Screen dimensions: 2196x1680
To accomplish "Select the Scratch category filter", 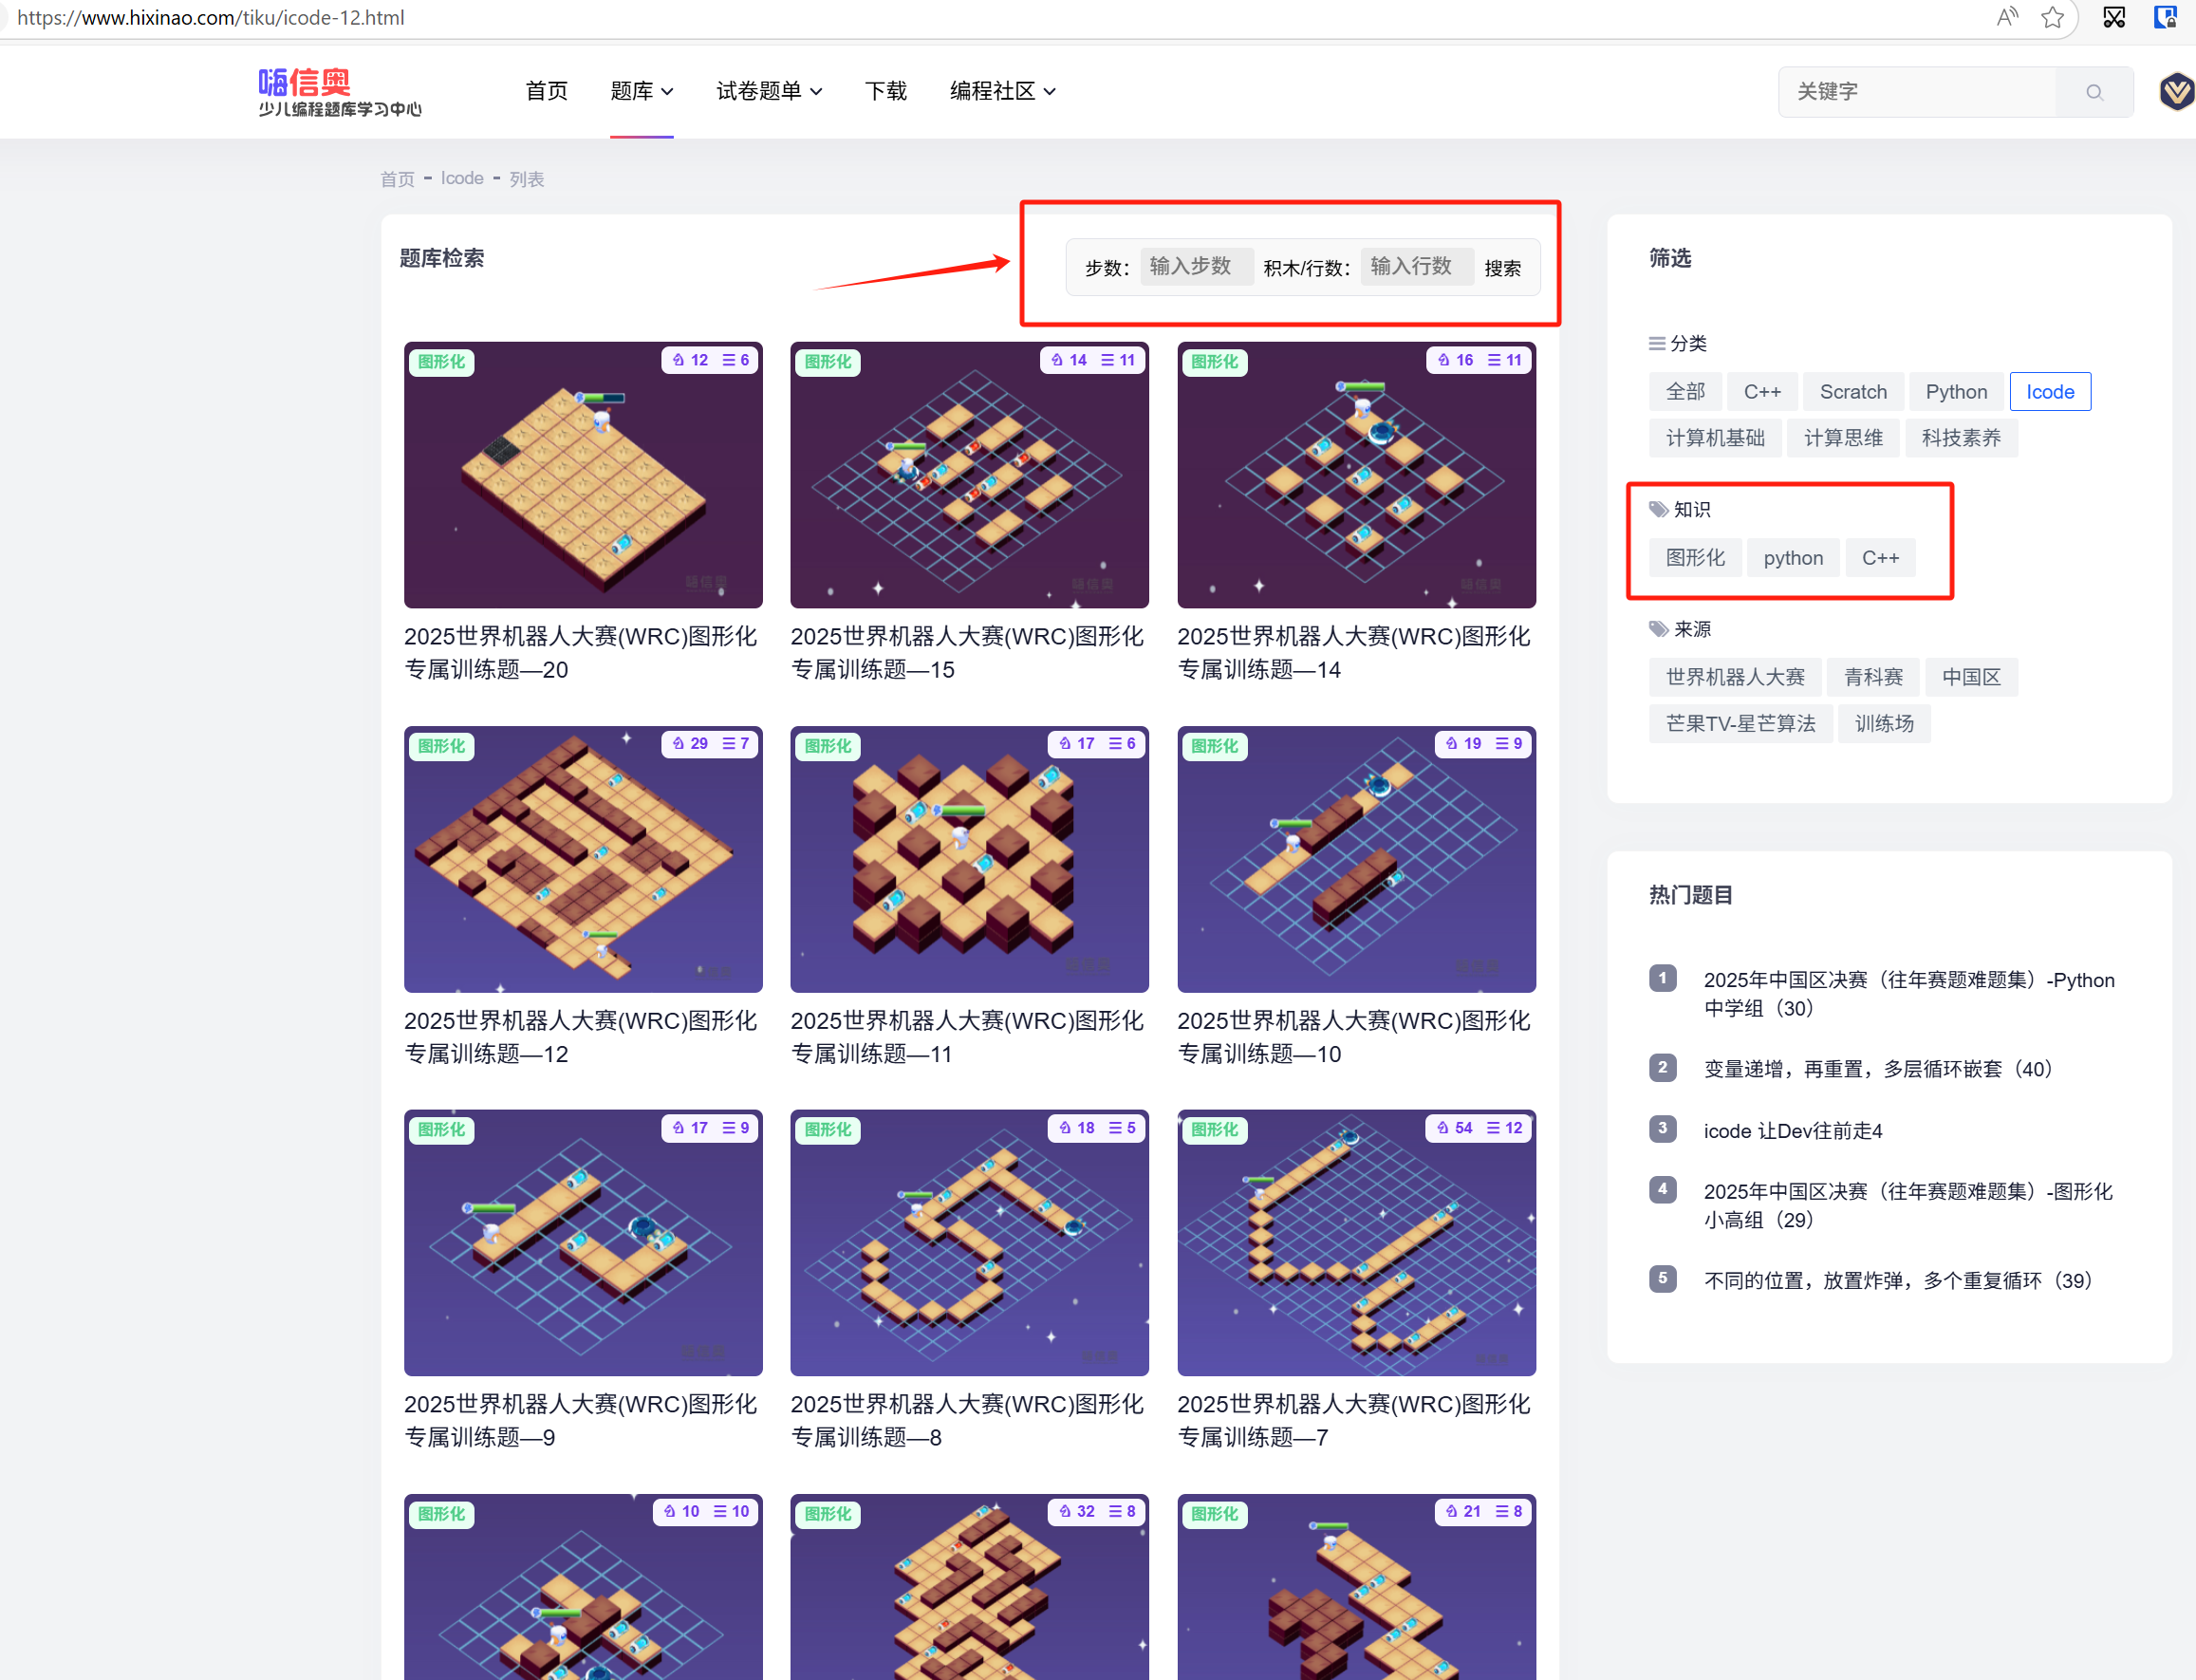I will pos(1853,392).
